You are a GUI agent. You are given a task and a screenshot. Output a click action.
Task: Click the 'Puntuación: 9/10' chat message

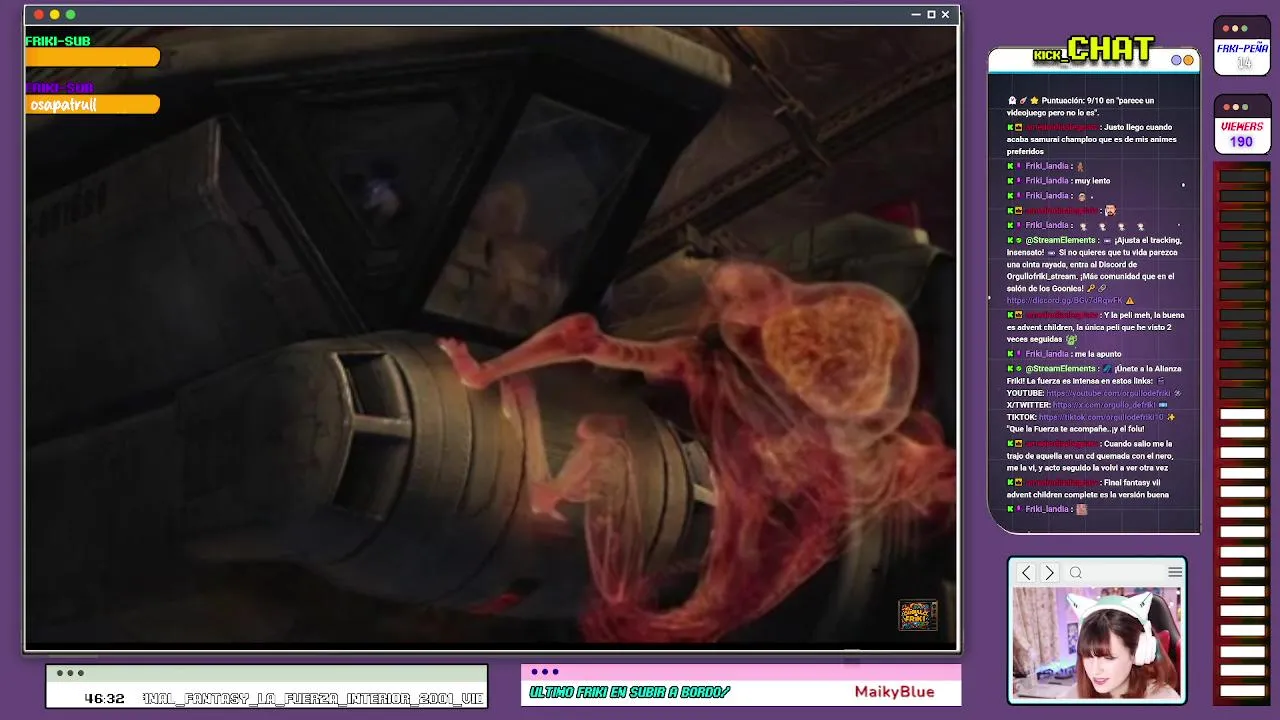(1081, 107)
